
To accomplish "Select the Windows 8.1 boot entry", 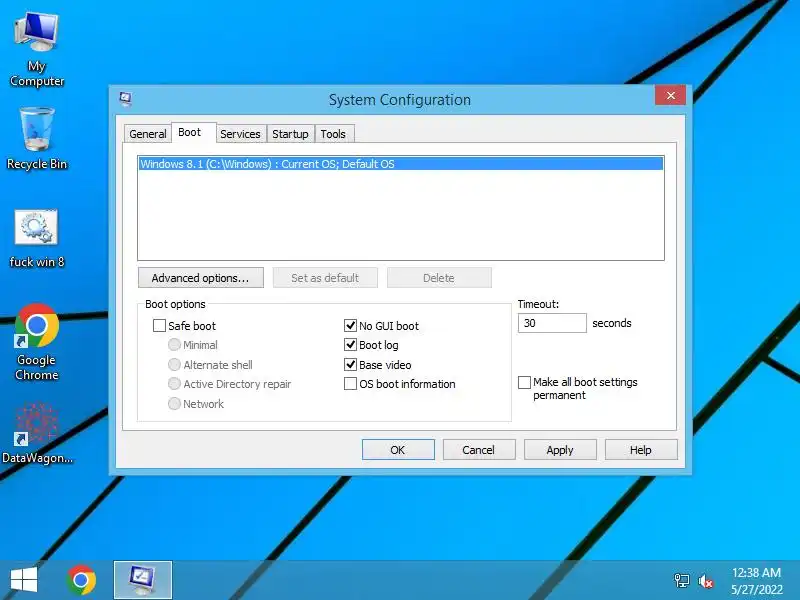I will [x=401, y=164].
